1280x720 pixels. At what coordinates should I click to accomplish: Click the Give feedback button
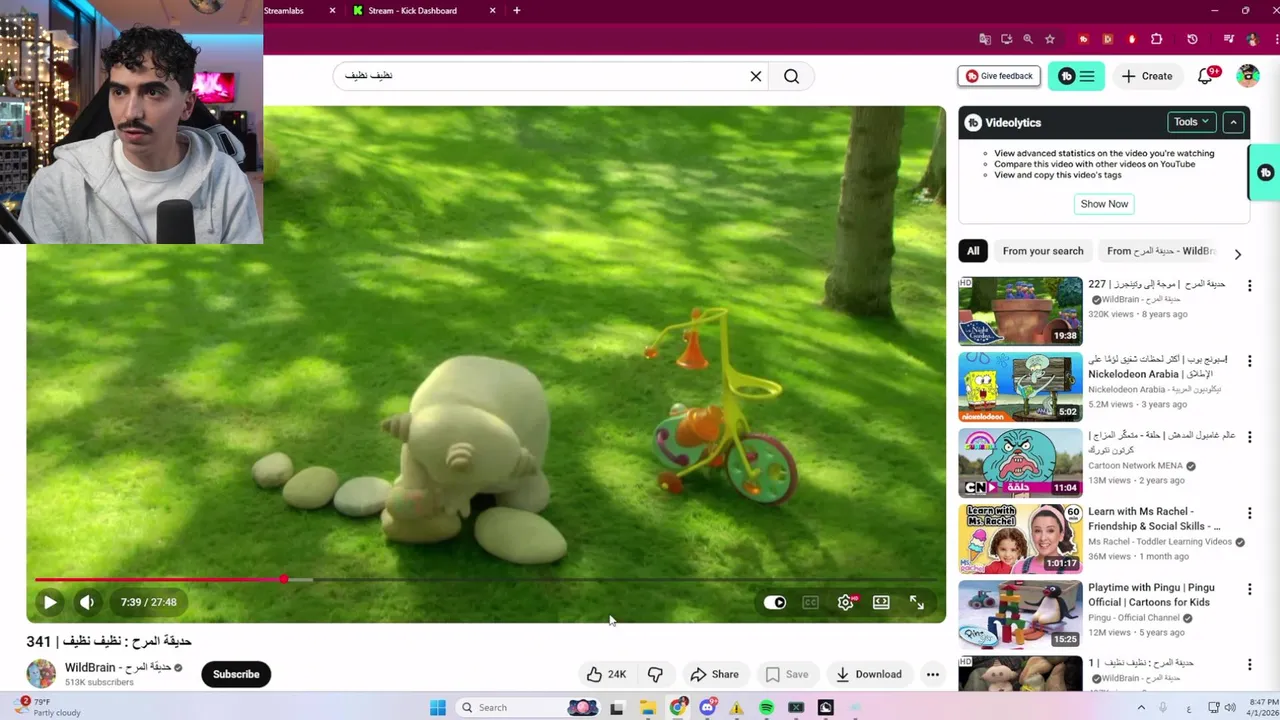pos(999,76)
